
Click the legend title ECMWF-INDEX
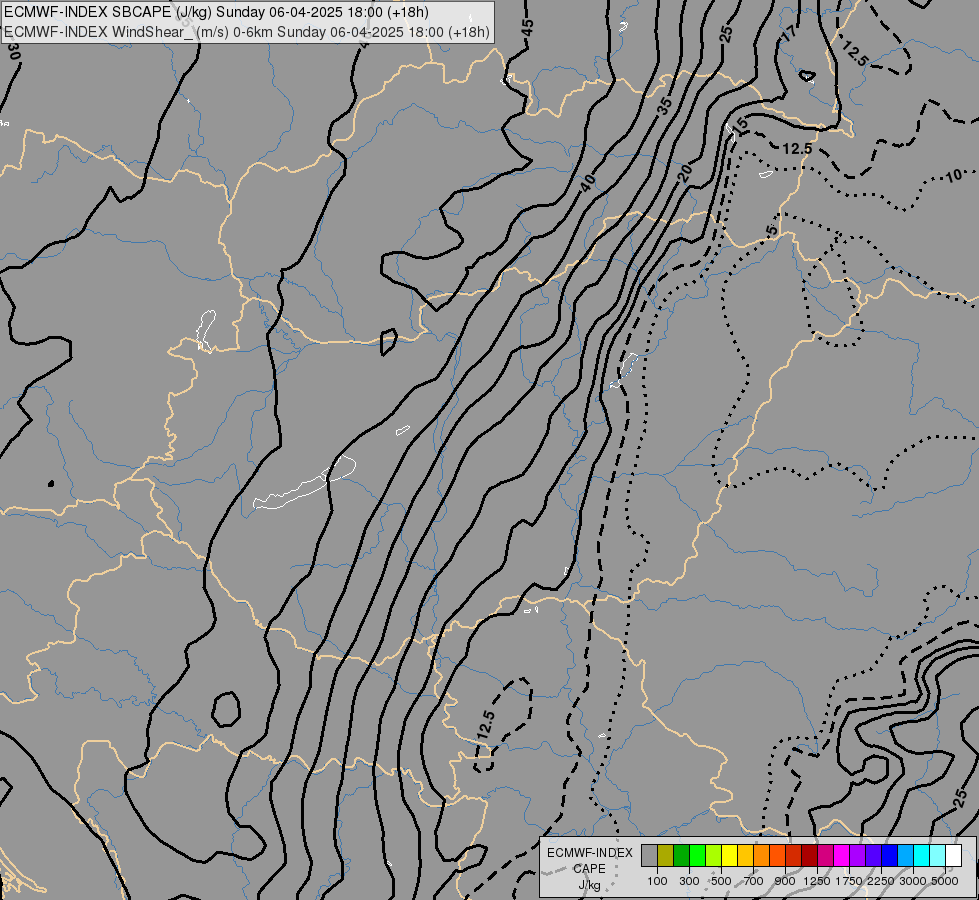tap(589, 853)
